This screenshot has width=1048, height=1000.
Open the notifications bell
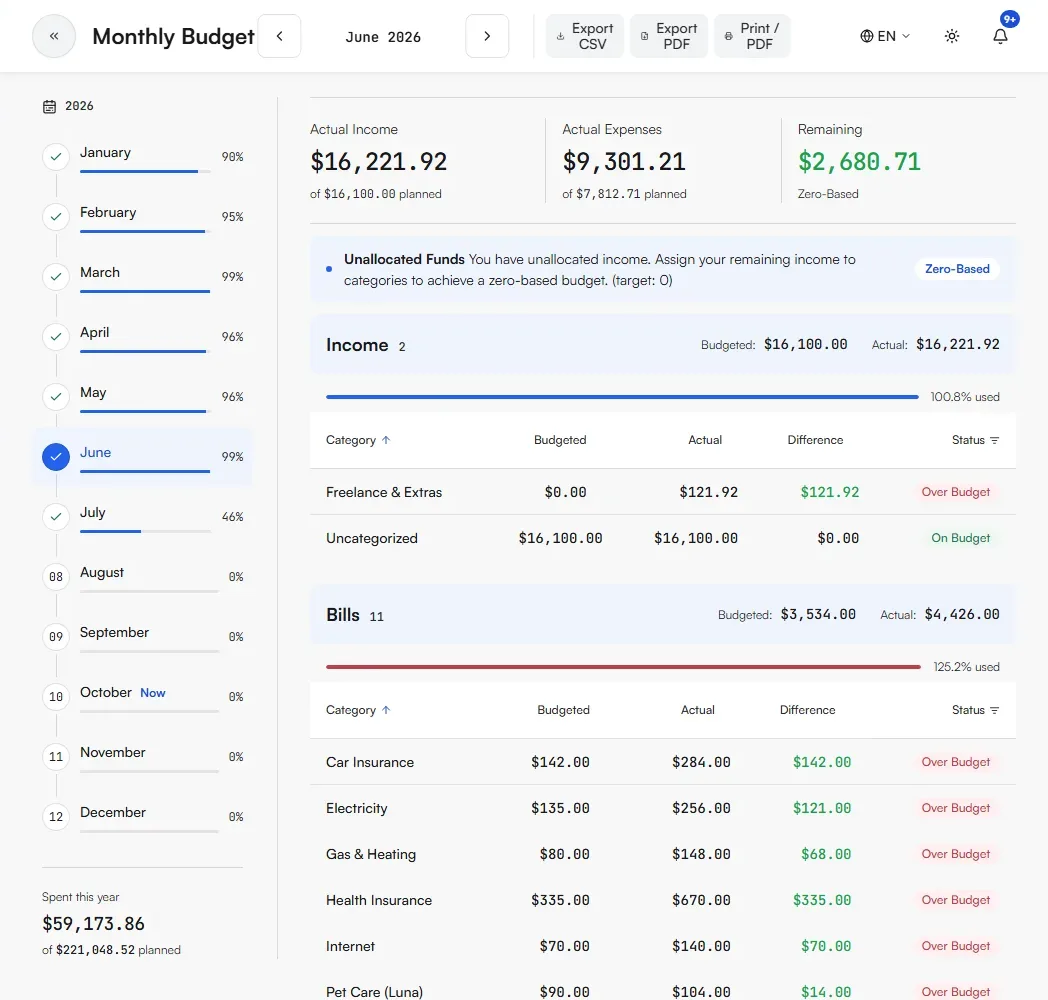[x=1000, y=36]
